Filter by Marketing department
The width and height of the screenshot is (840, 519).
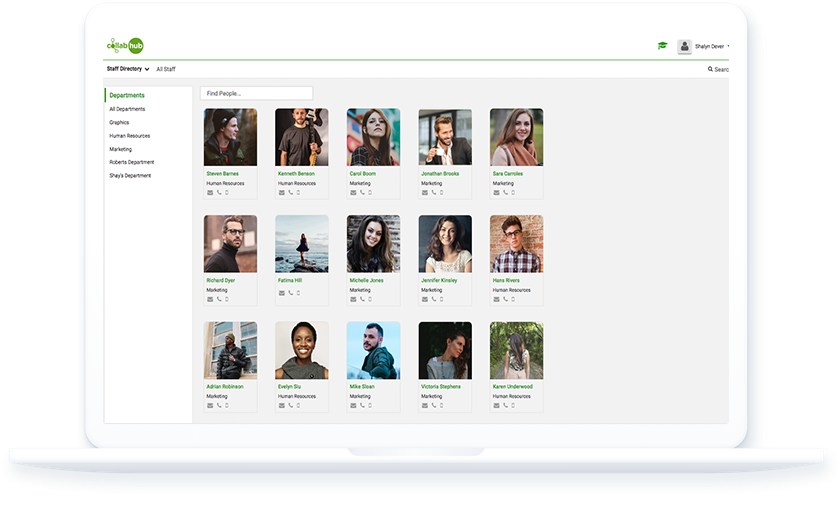tap(121, 149)
